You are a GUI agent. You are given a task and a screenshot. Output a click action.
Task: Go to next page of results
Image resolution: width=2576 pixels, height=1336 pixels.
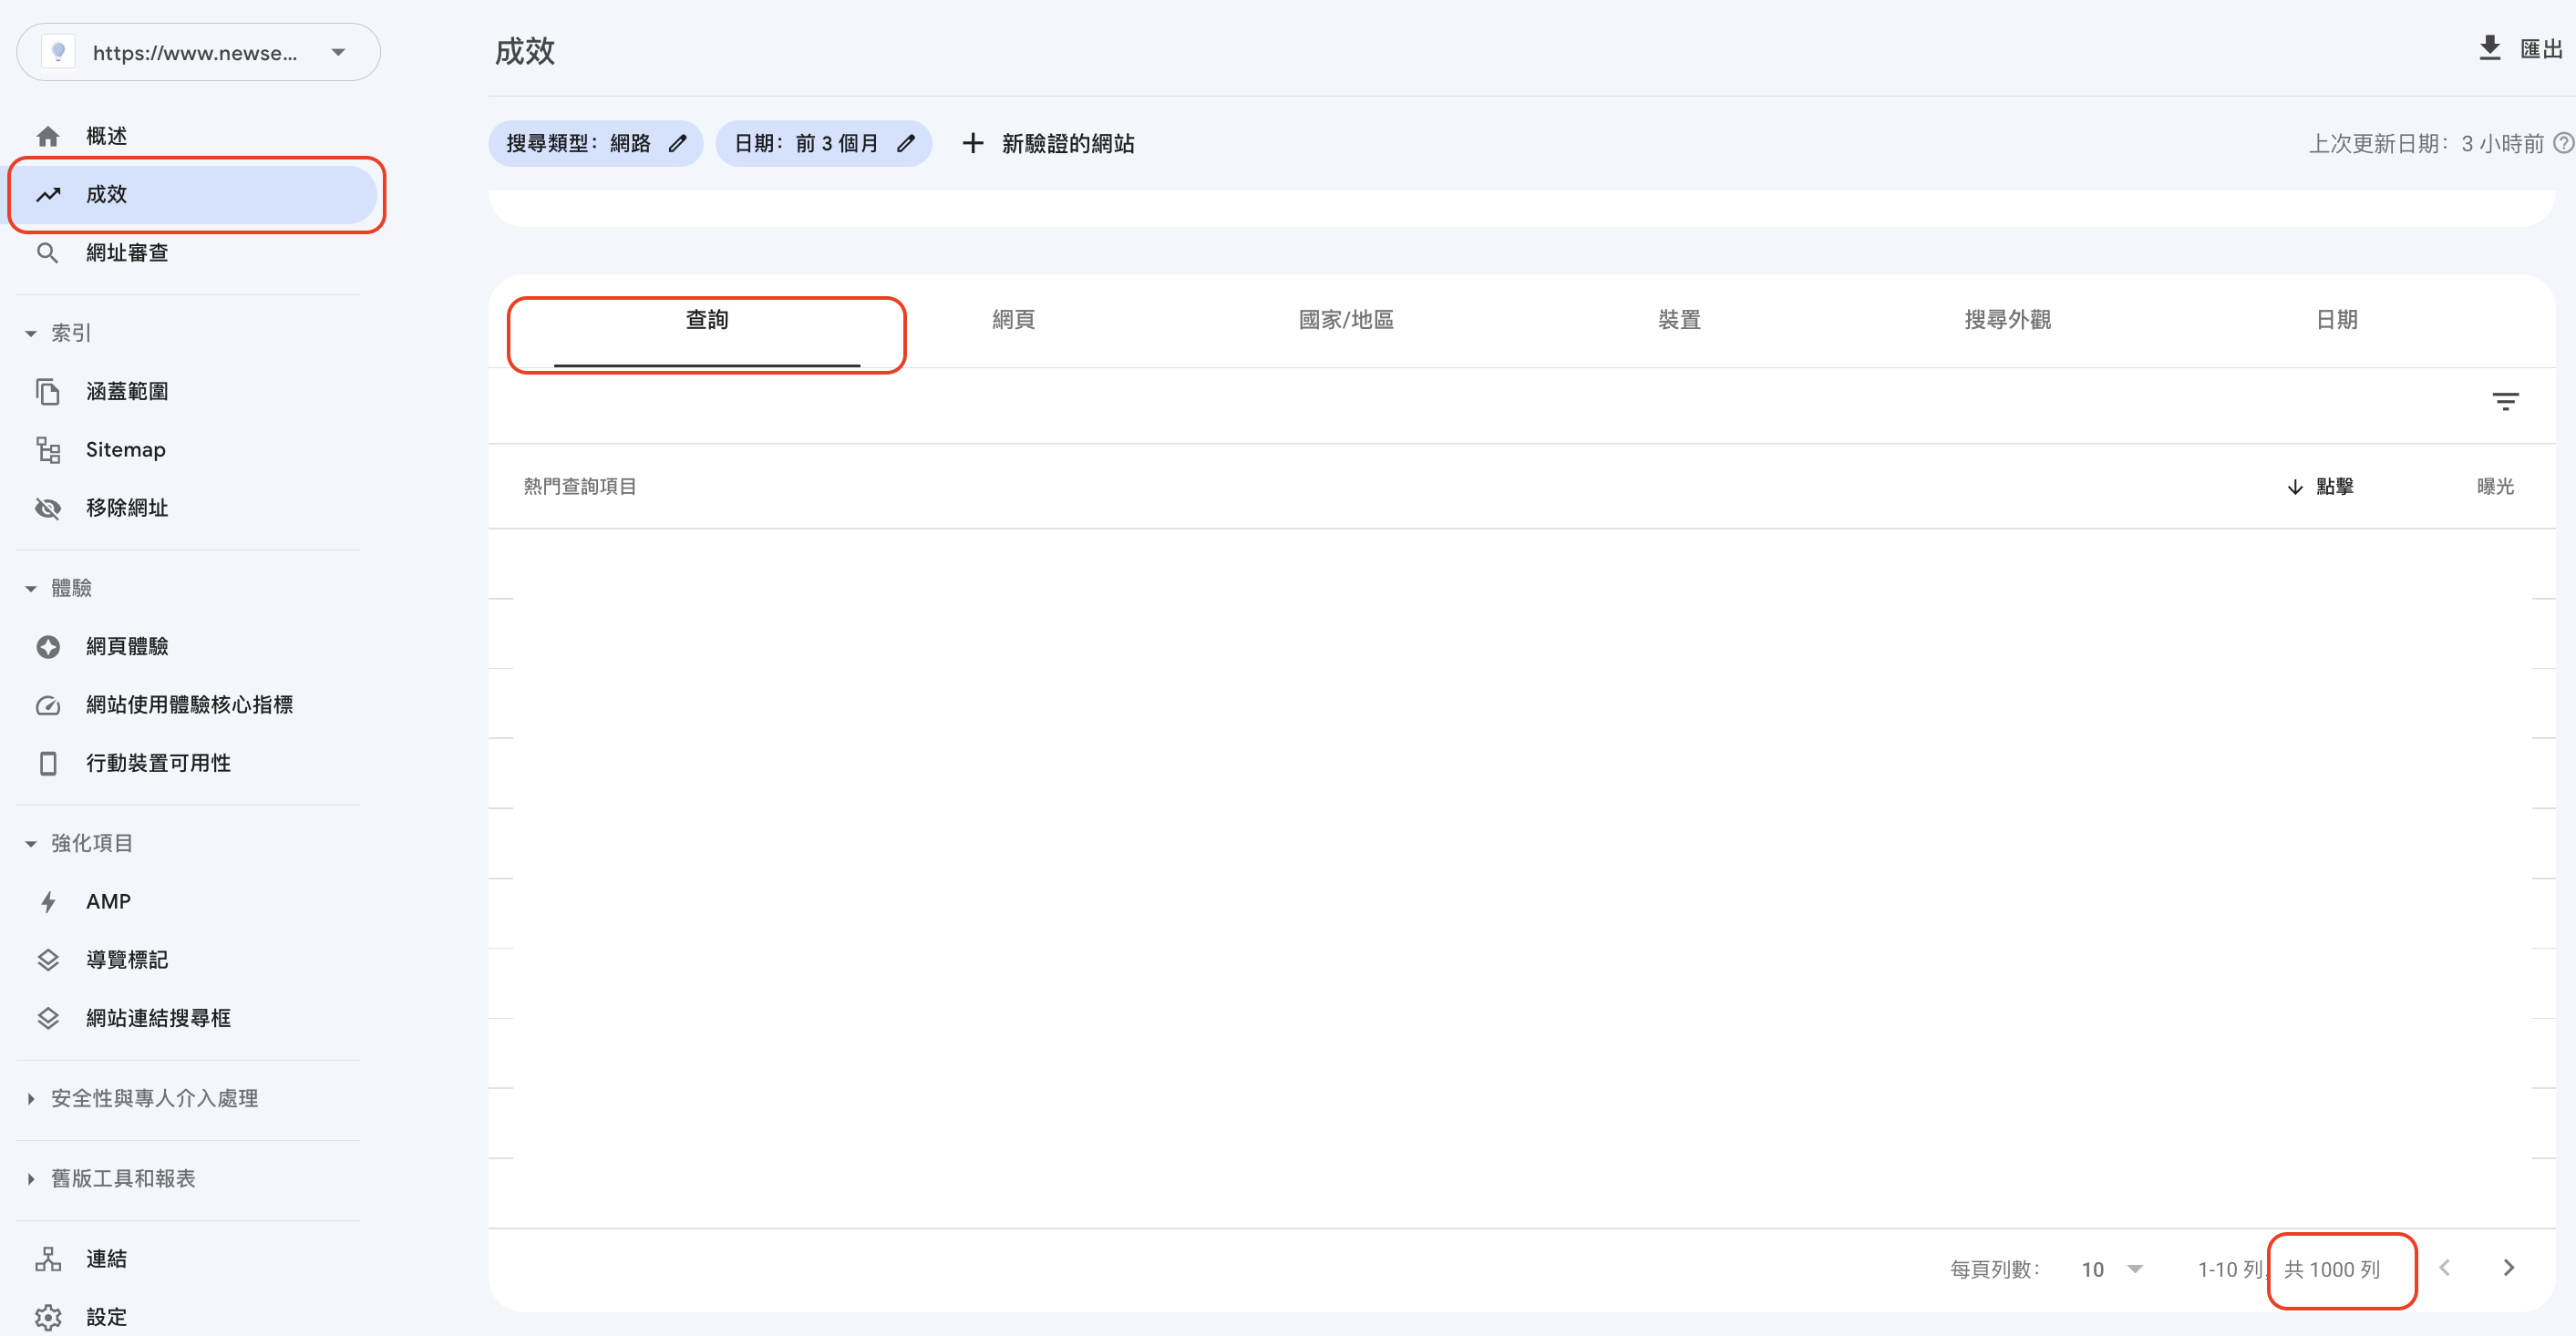2508,1268
